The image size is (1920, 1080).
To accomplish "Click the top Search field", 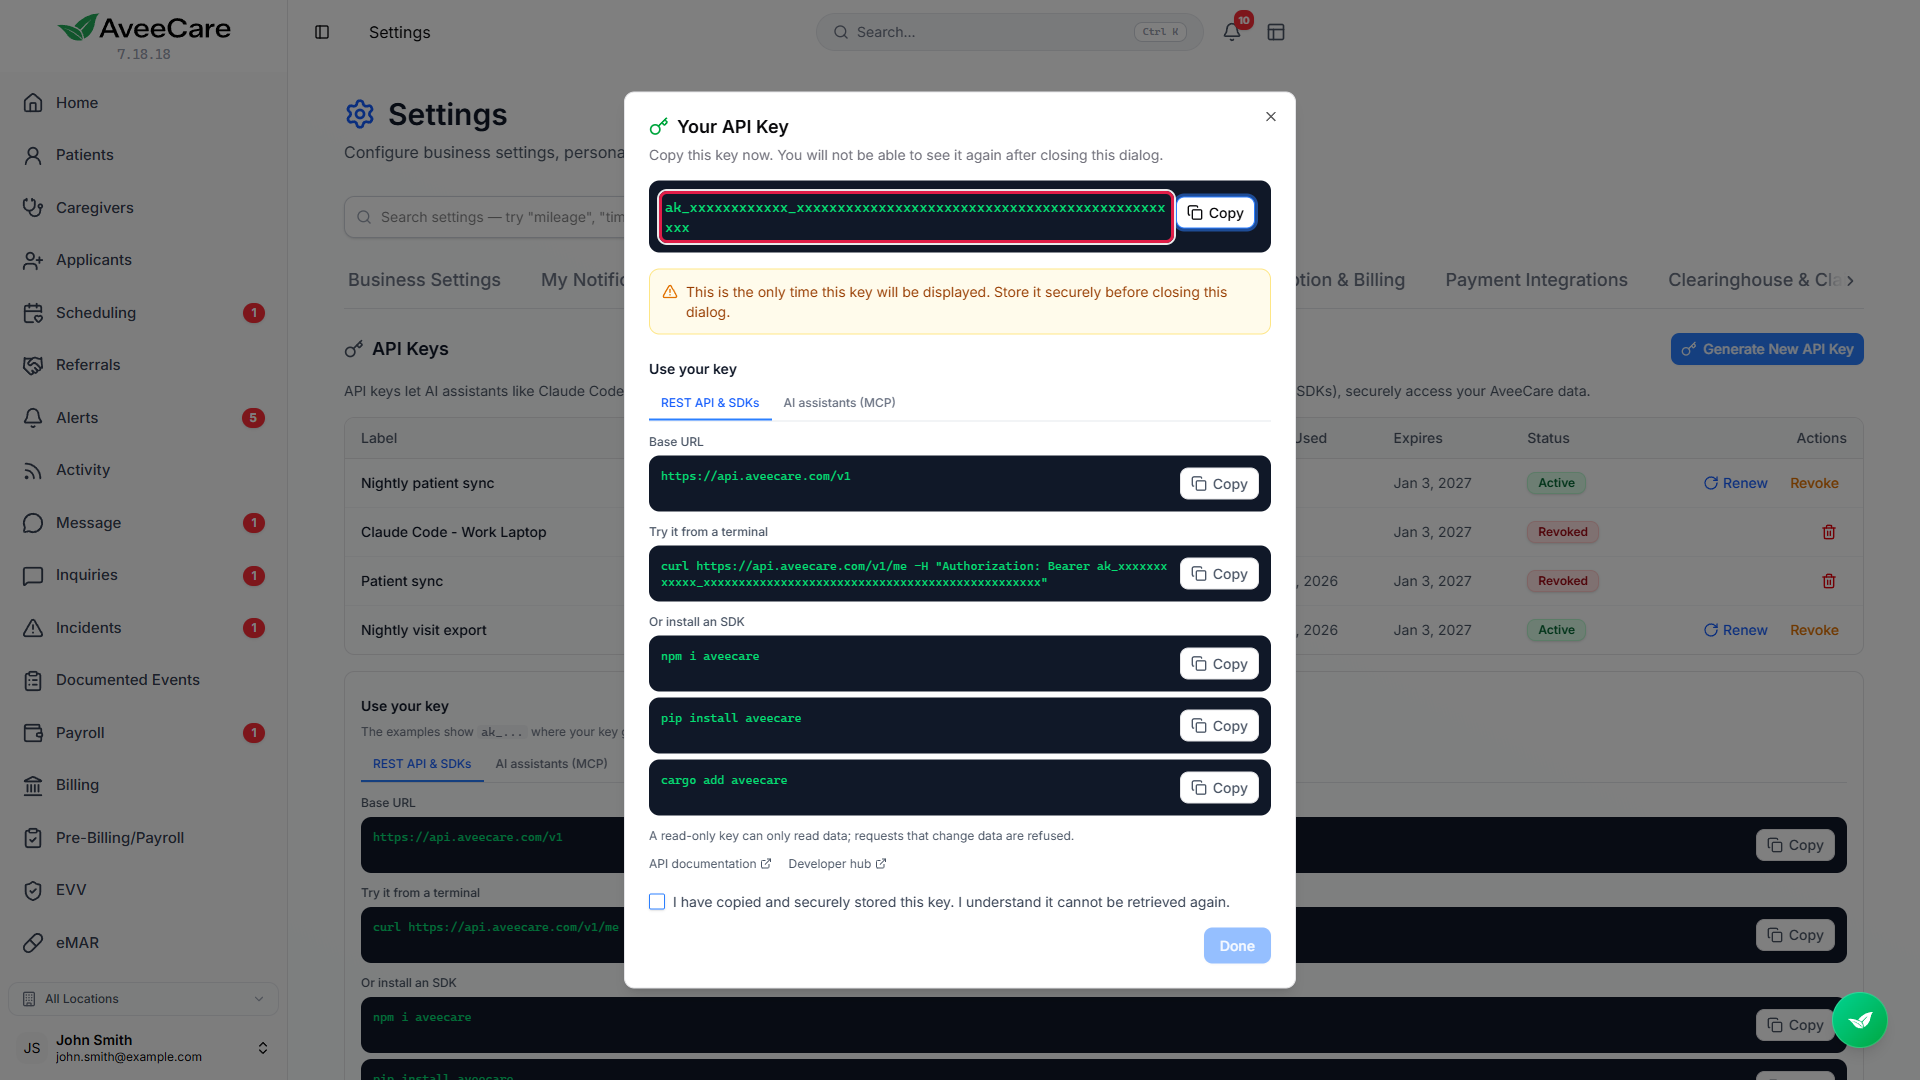I will (x=1010, y=32).
